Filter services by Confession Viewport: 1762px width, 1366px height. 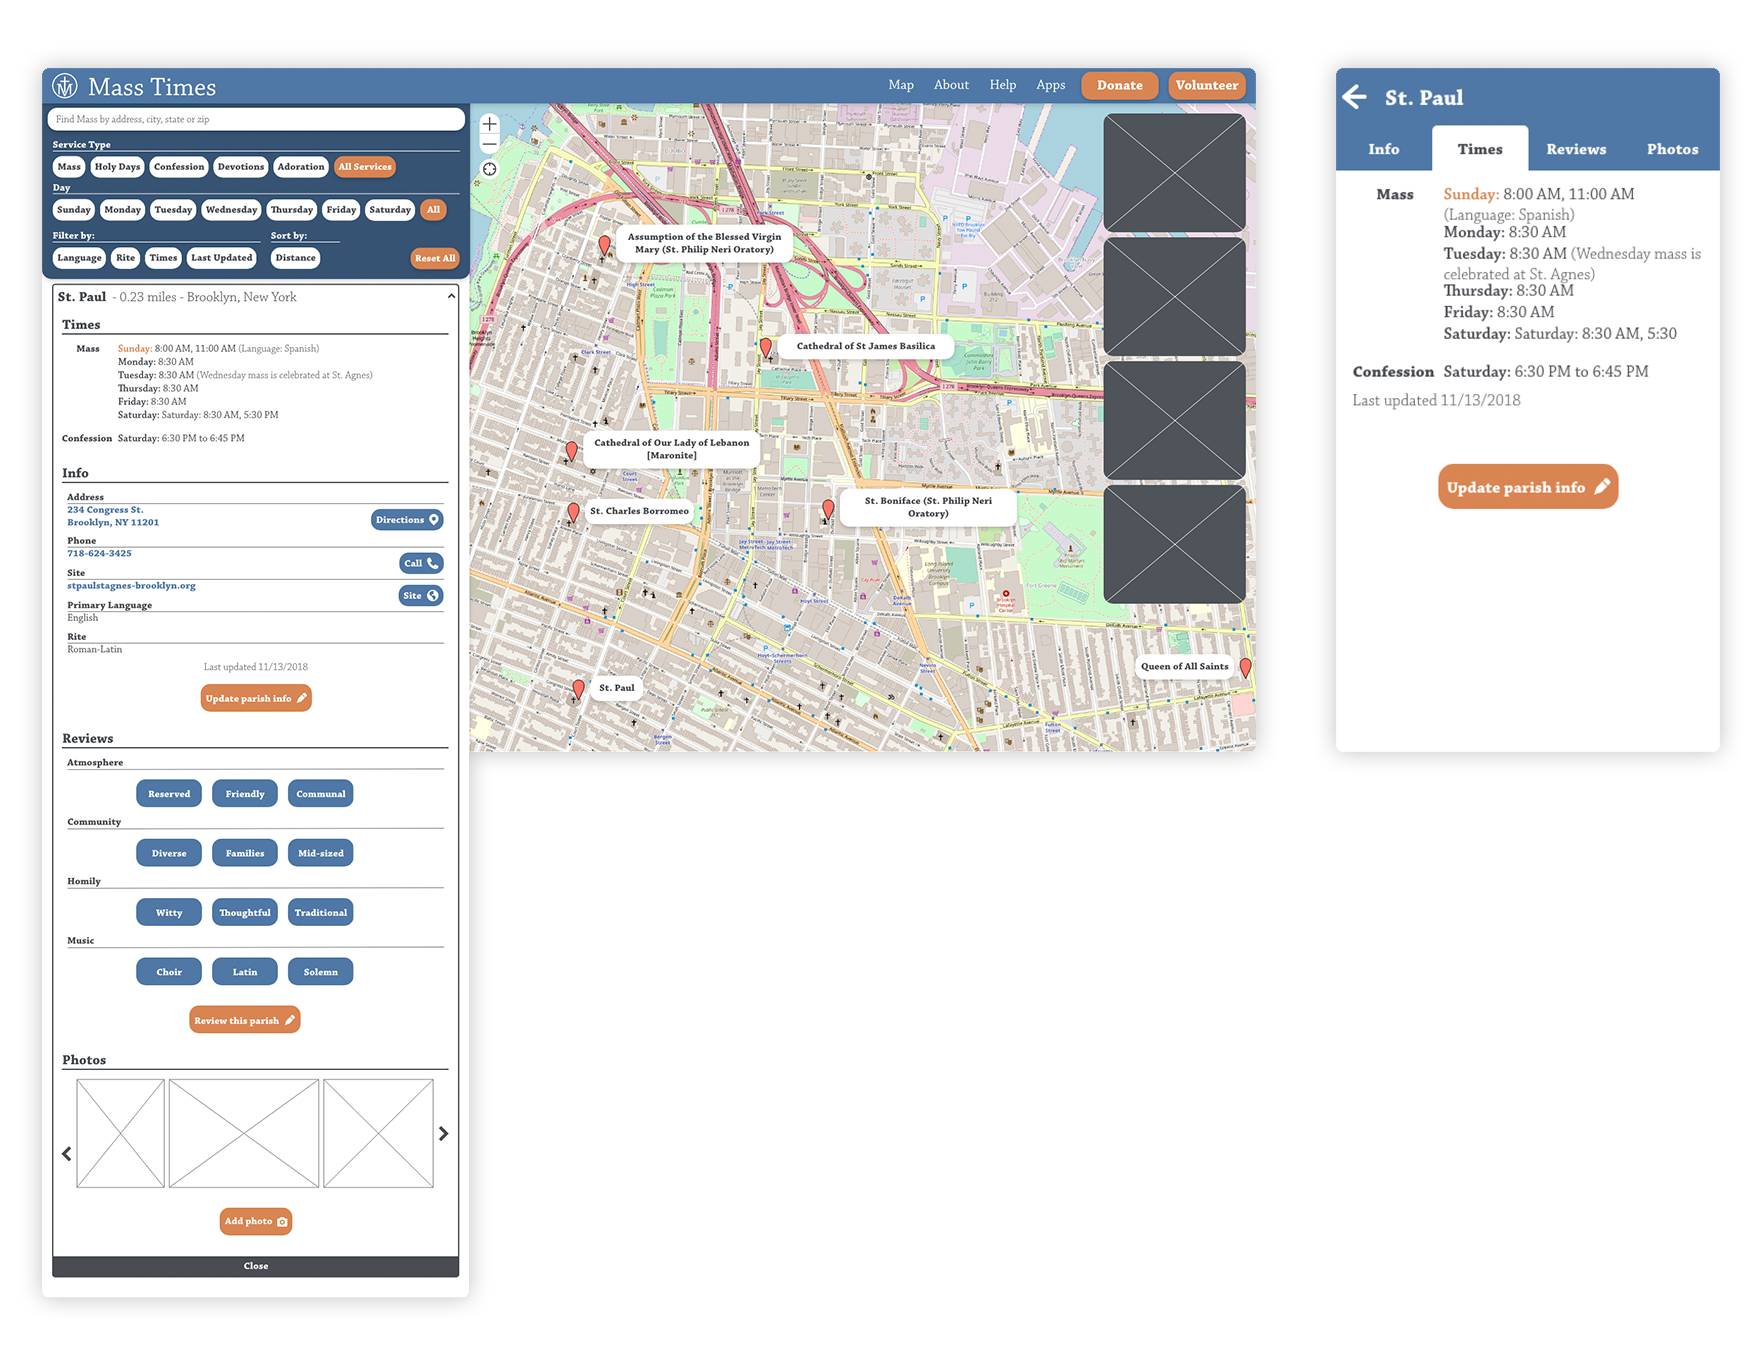[x=179, y=167]
